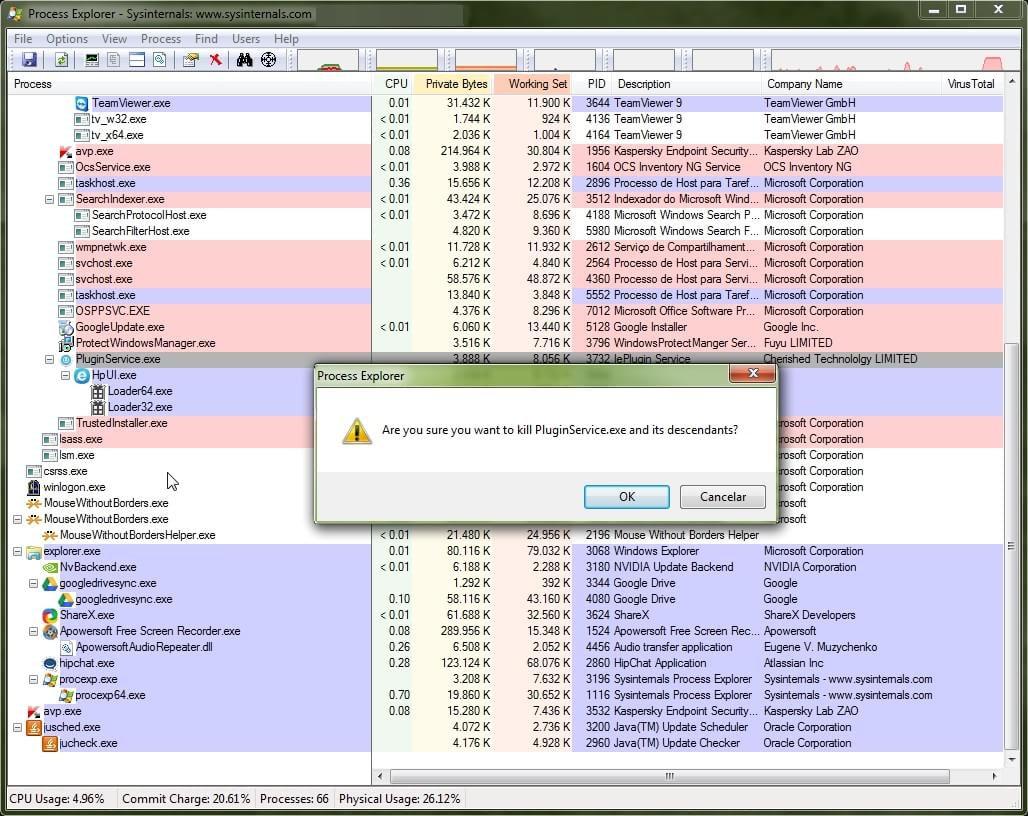Collapse the MouseWithoutBorders.exe parent node
The width and height of the screenshot is (1028, 816).
(x=18, y=519)
